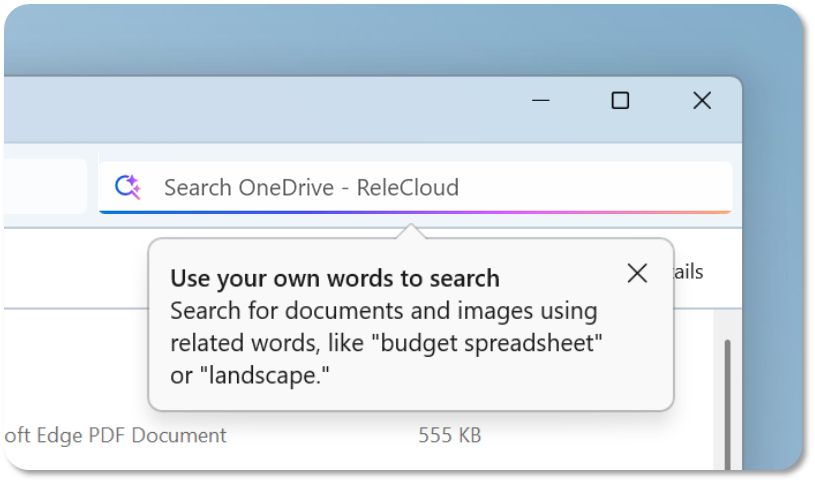Click the tooltip pointer arrow under search box

(410, 232)
